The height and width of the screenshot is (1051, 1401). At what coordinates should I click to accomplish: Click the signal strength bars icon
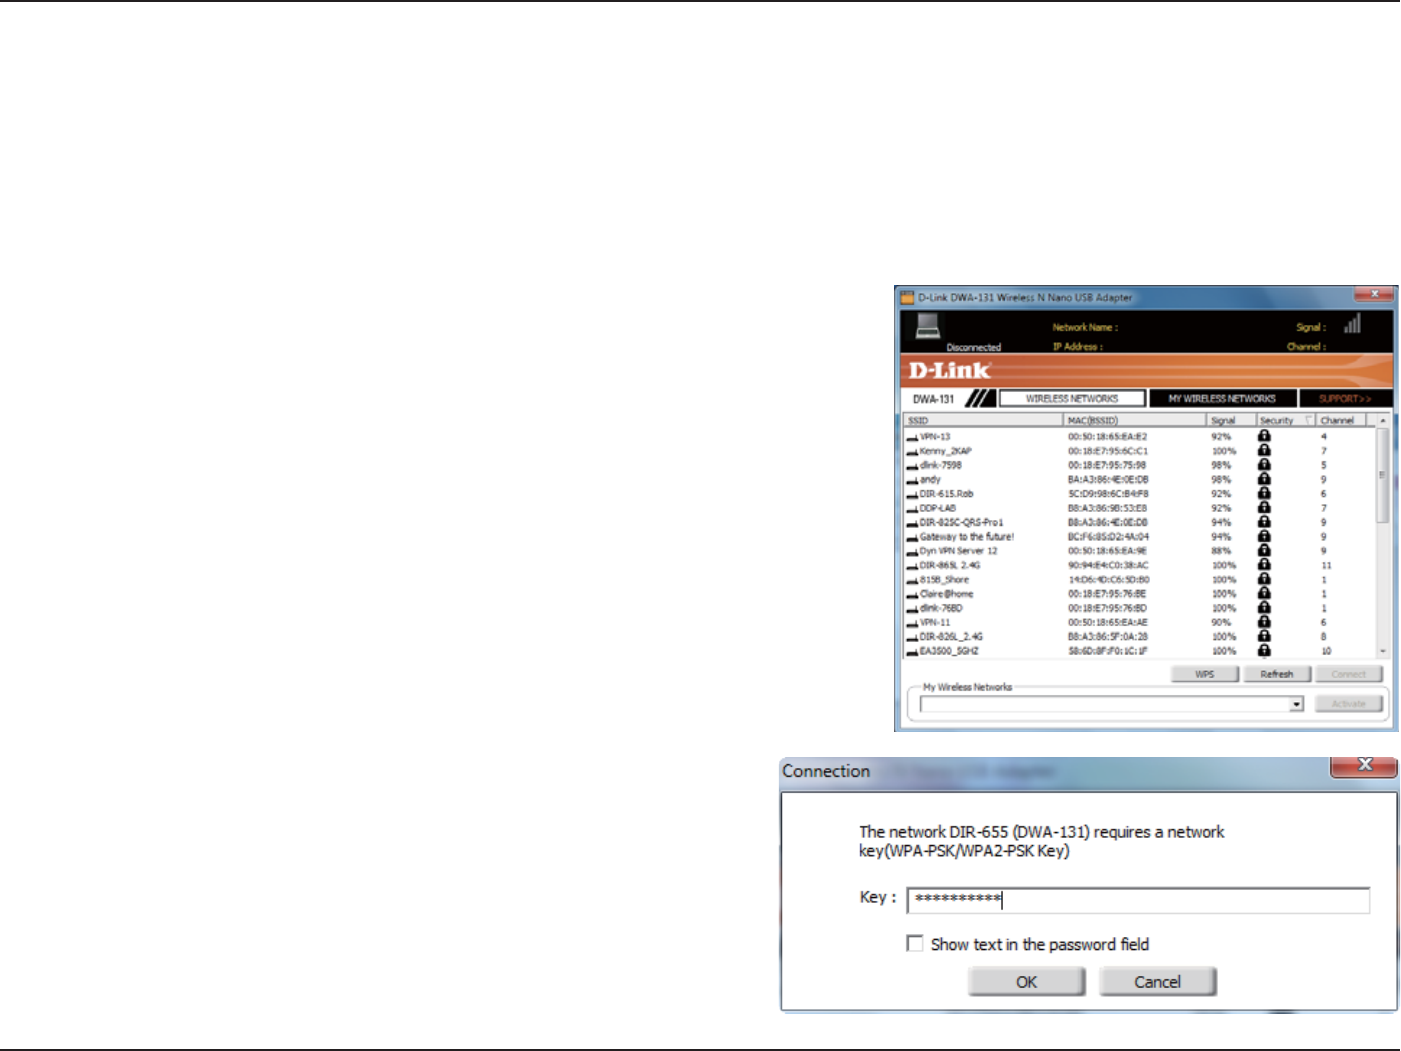pos(1352,323)
